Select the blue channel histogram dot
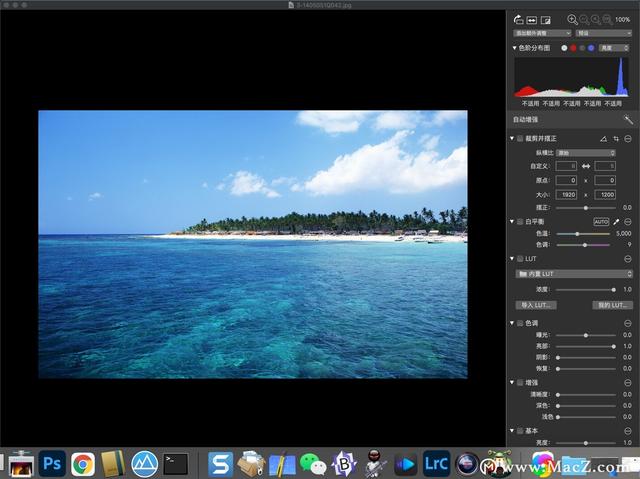The height and width of the screenshot is (479, 640). (x=591, y=48)
